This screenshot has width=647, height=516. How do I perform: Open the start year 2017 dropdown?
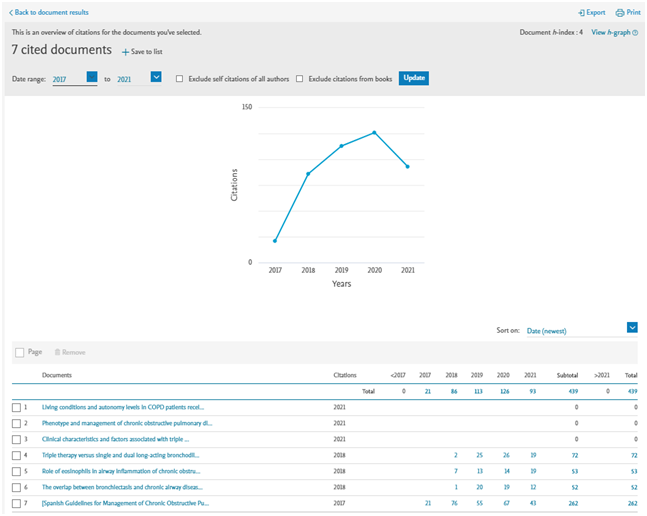tap(92, 77)
